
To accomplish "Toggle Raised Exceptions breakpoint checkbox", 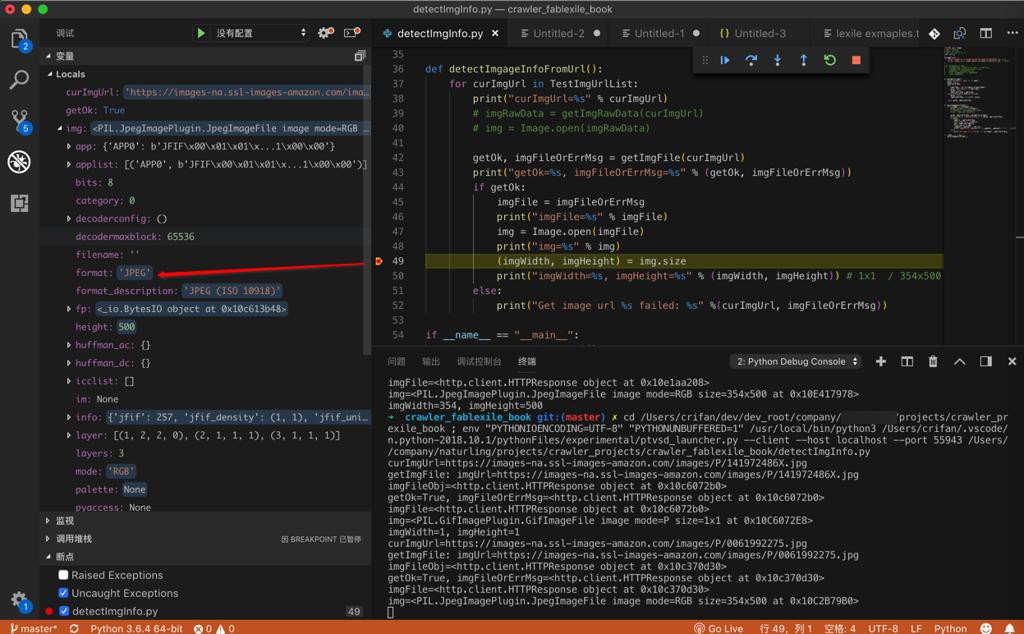I will pyautogui.click(x=63, y=575).
